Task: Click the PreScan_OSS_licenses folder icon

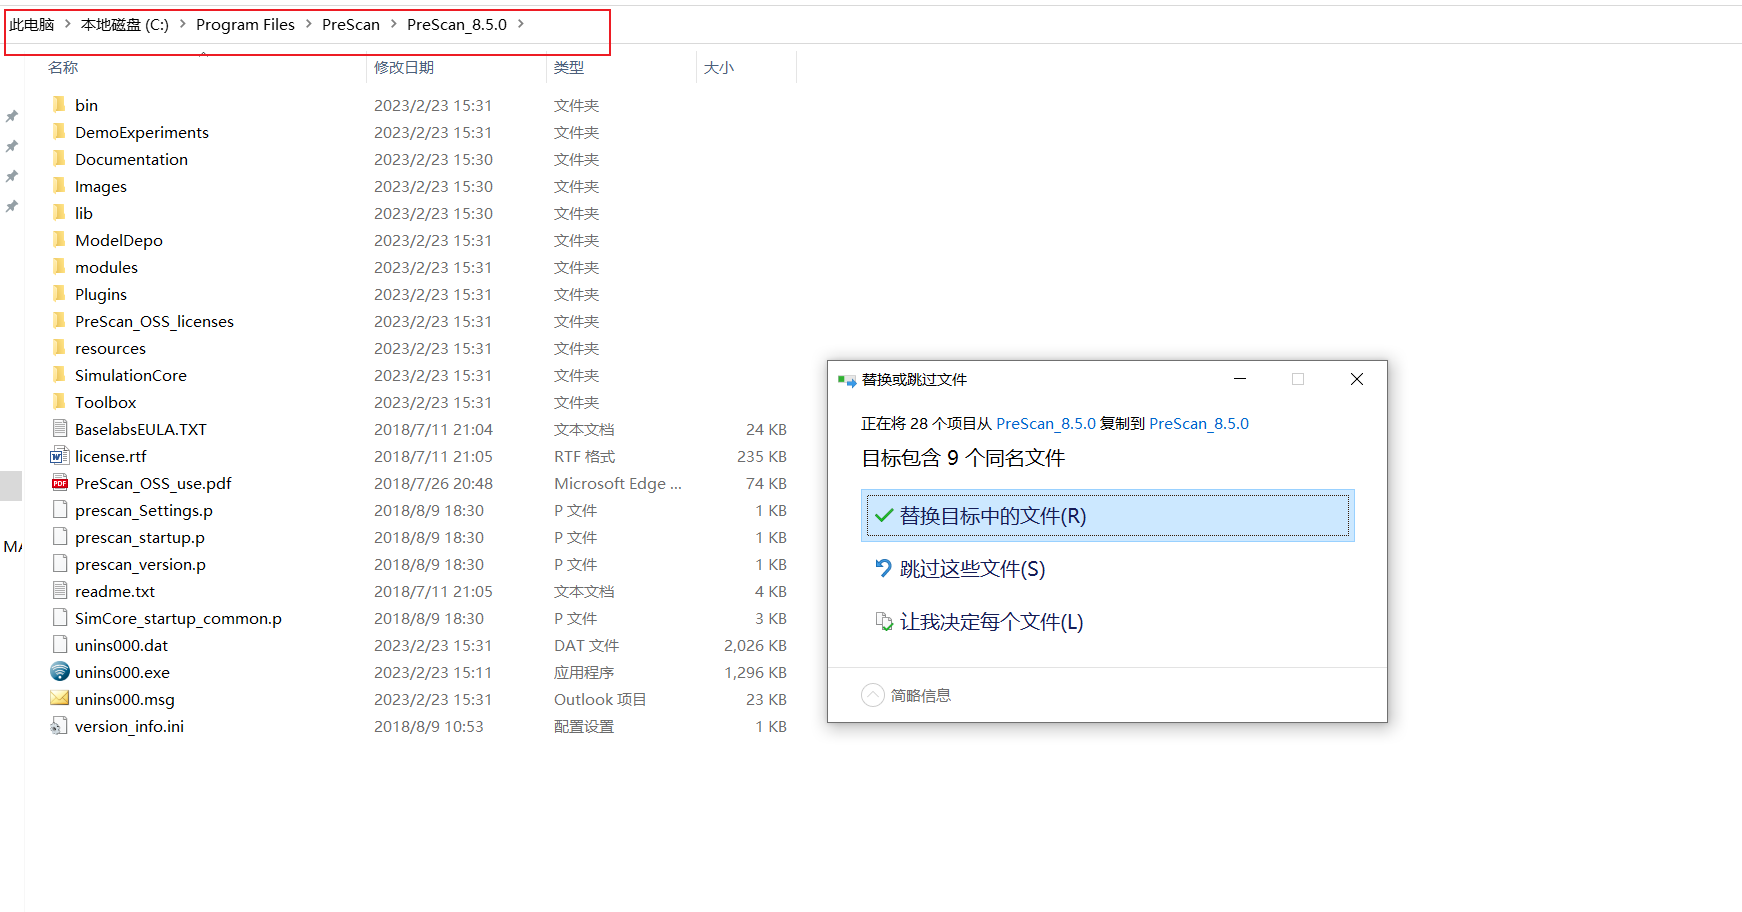Action: pos(59,320)
